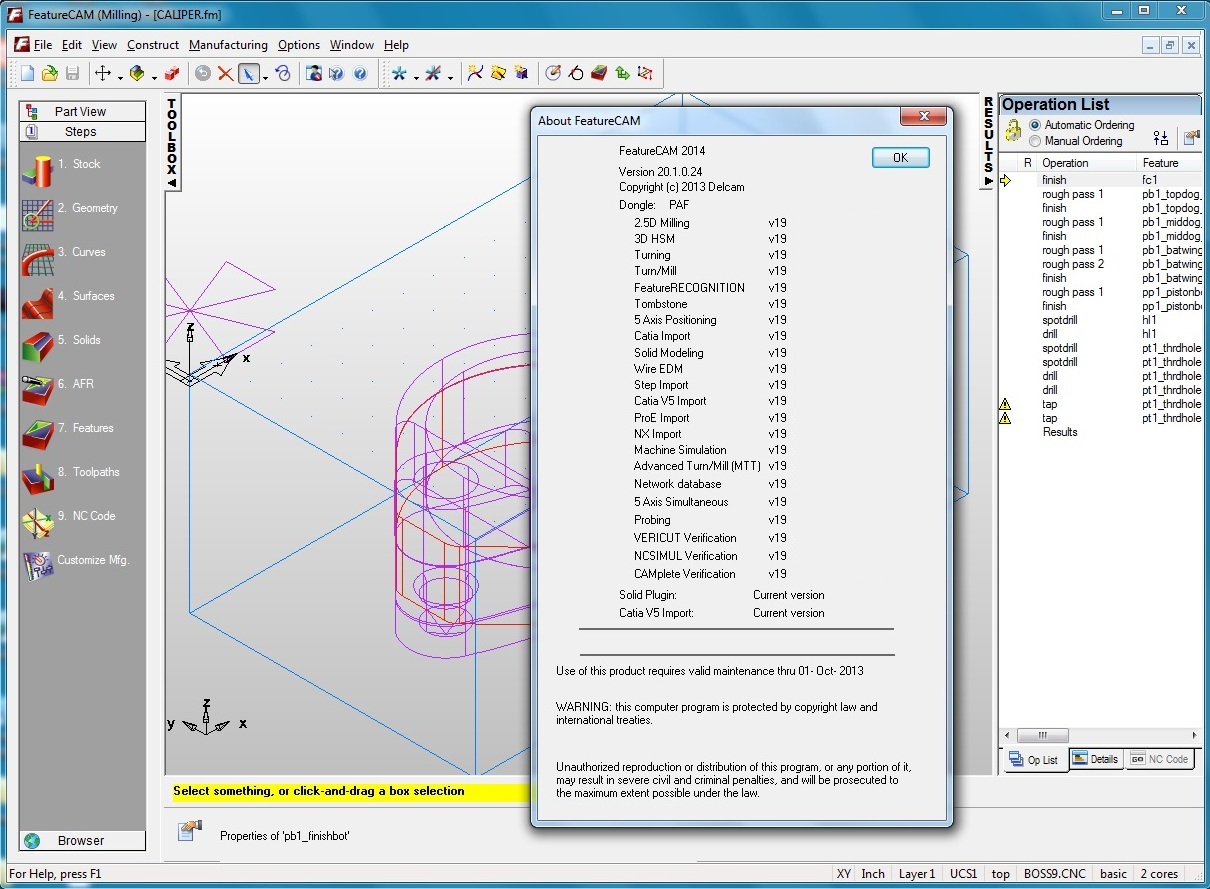
Task: Open the Features step icon
Action: 38,435
